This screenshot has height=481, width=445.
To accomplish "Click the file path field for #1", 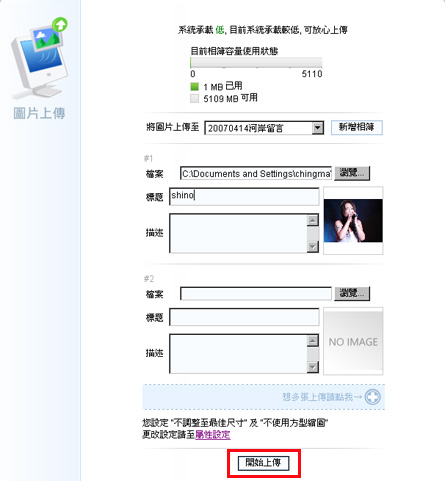I will click(256, 173).
